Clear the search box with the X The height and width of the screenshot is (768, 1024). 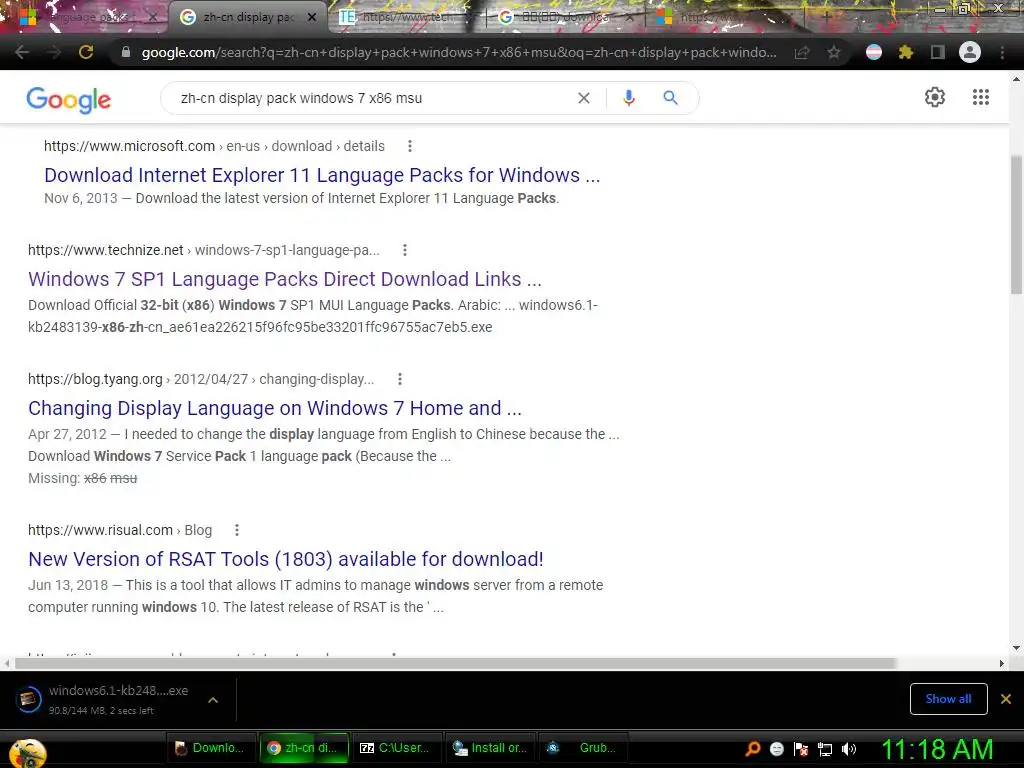pos(584,98)
